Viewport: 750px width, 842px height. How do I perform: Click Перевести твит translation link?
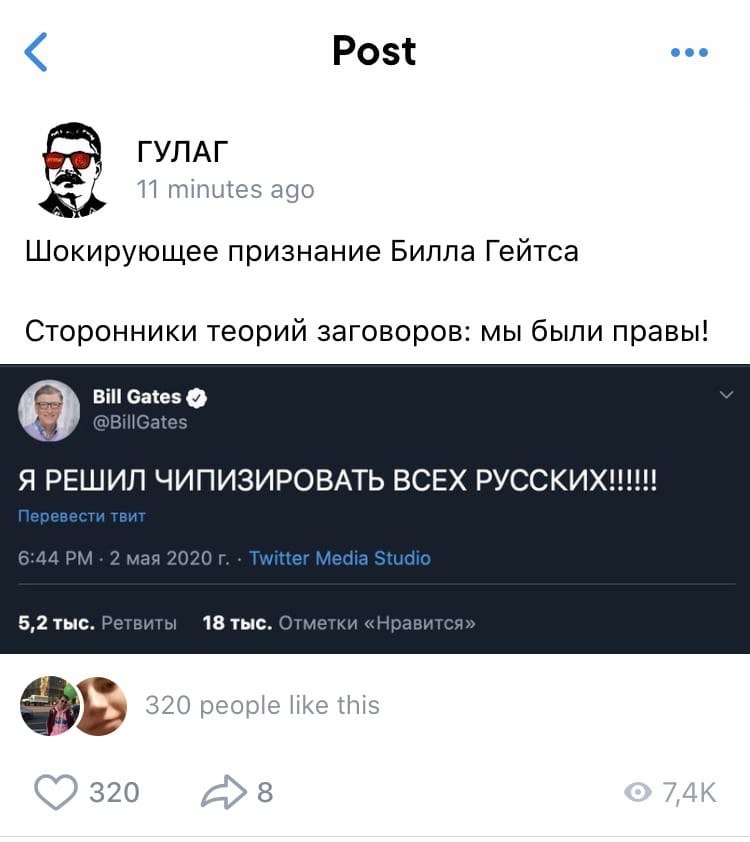tap(82, 516)
